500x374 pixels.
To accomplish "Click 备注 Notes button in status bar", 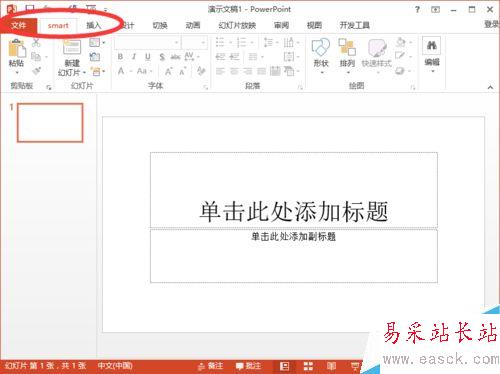I will [x=210, y=366].
